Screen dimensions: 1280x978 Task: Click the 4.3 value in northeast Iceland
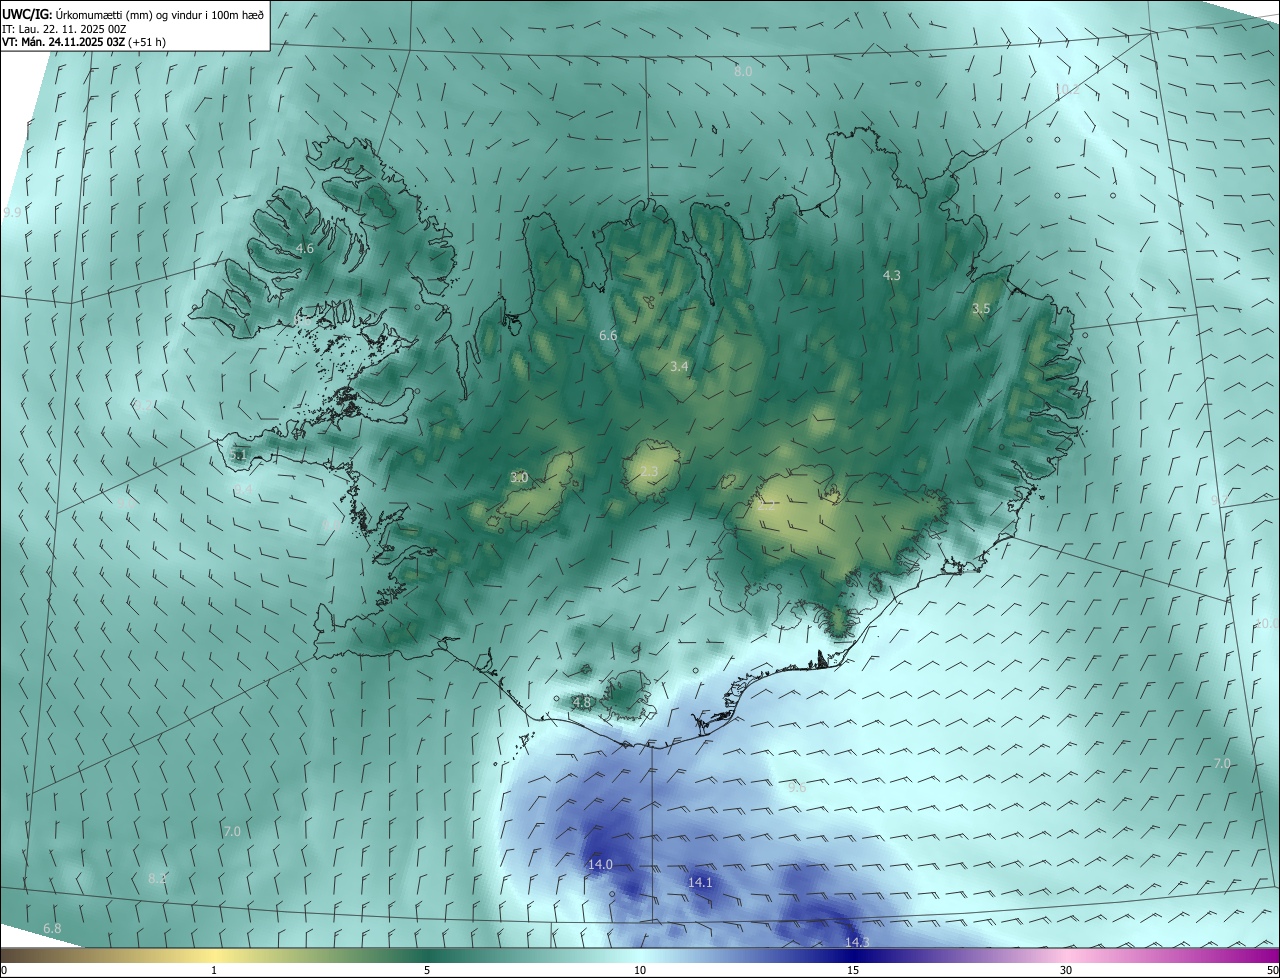pyautogui.click(x=892, y=275)
